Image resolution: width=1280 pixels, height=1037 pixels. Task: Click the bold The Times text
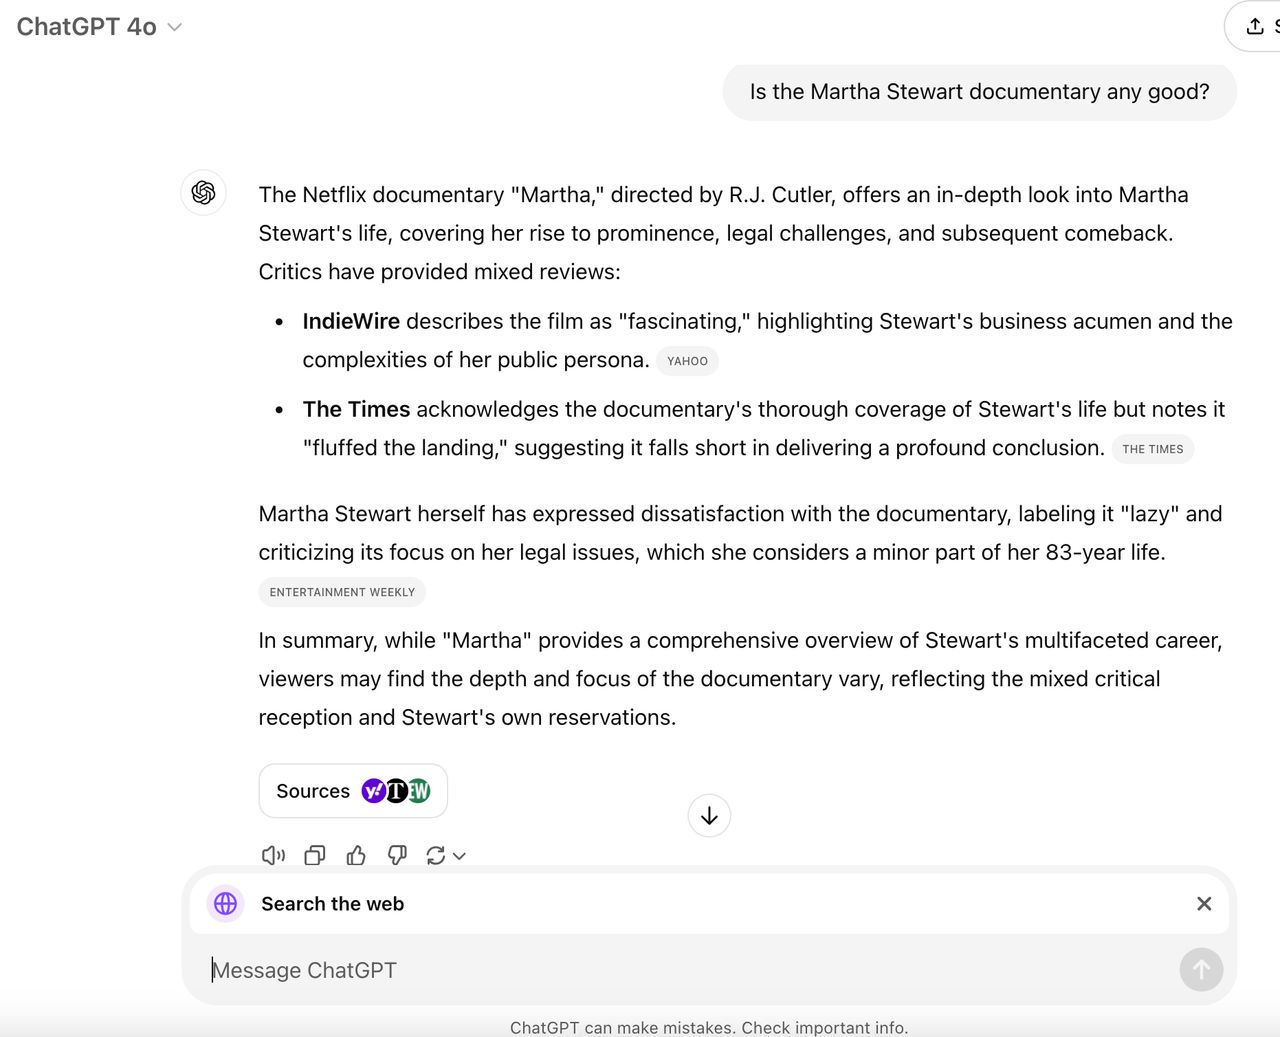(356, 409)
